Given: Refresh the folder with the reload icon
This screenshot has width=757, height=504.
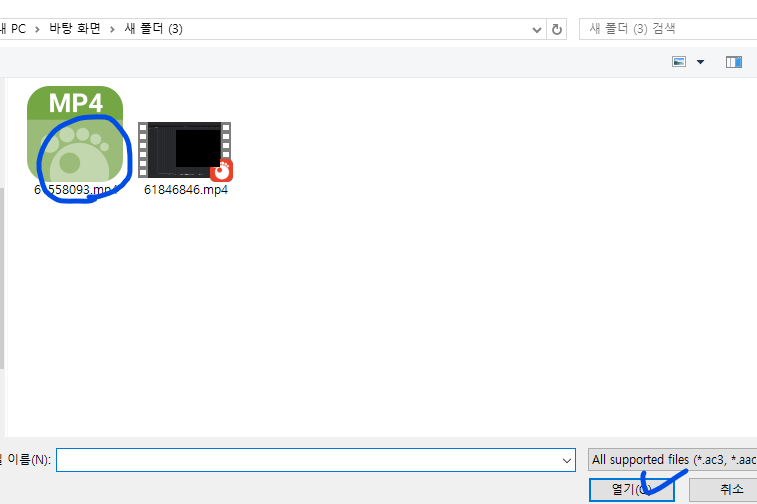Looking at the screenshot, I should pyautogui.click(x=557, y=29).
